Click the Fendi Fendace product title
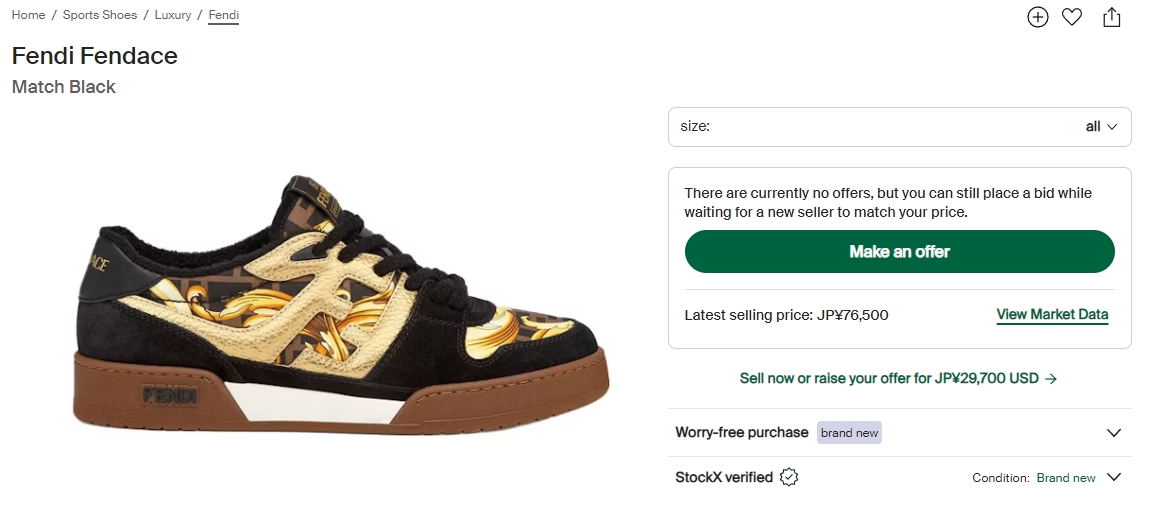Image resolution: width=1149 pixels, height=512 pixels. coord(95,56)
